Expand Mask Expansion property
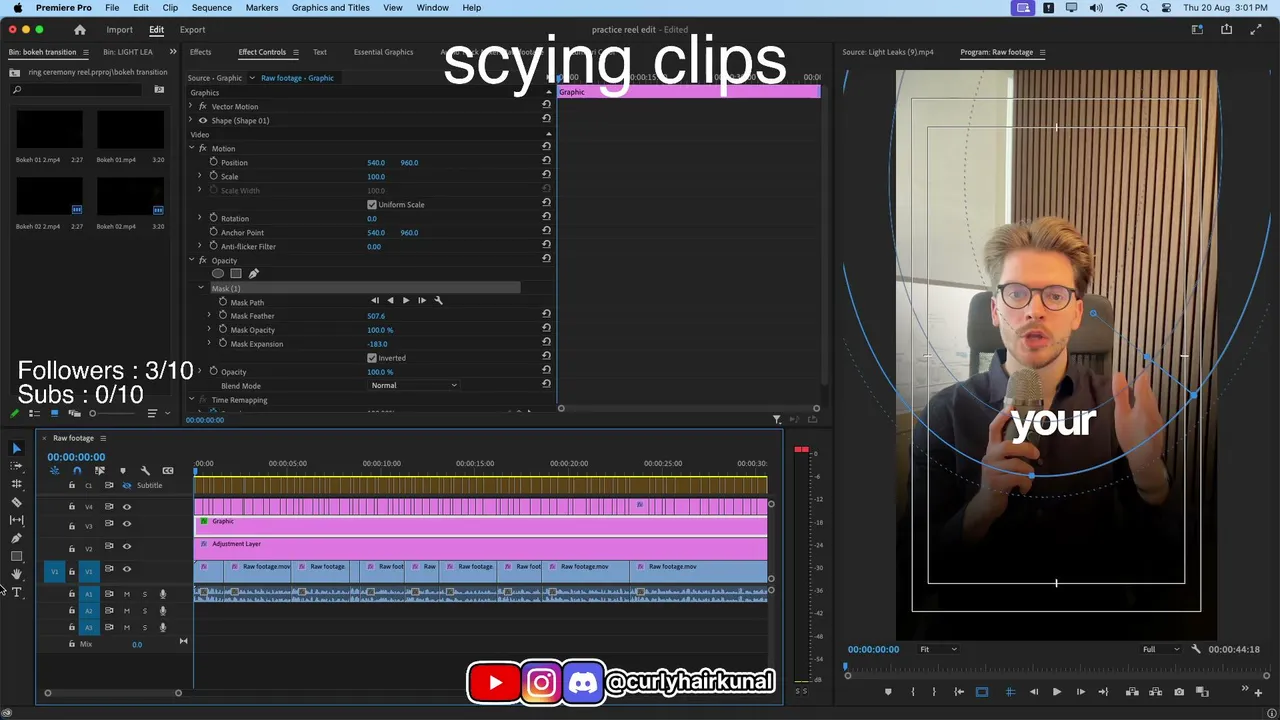 (209, 344)
